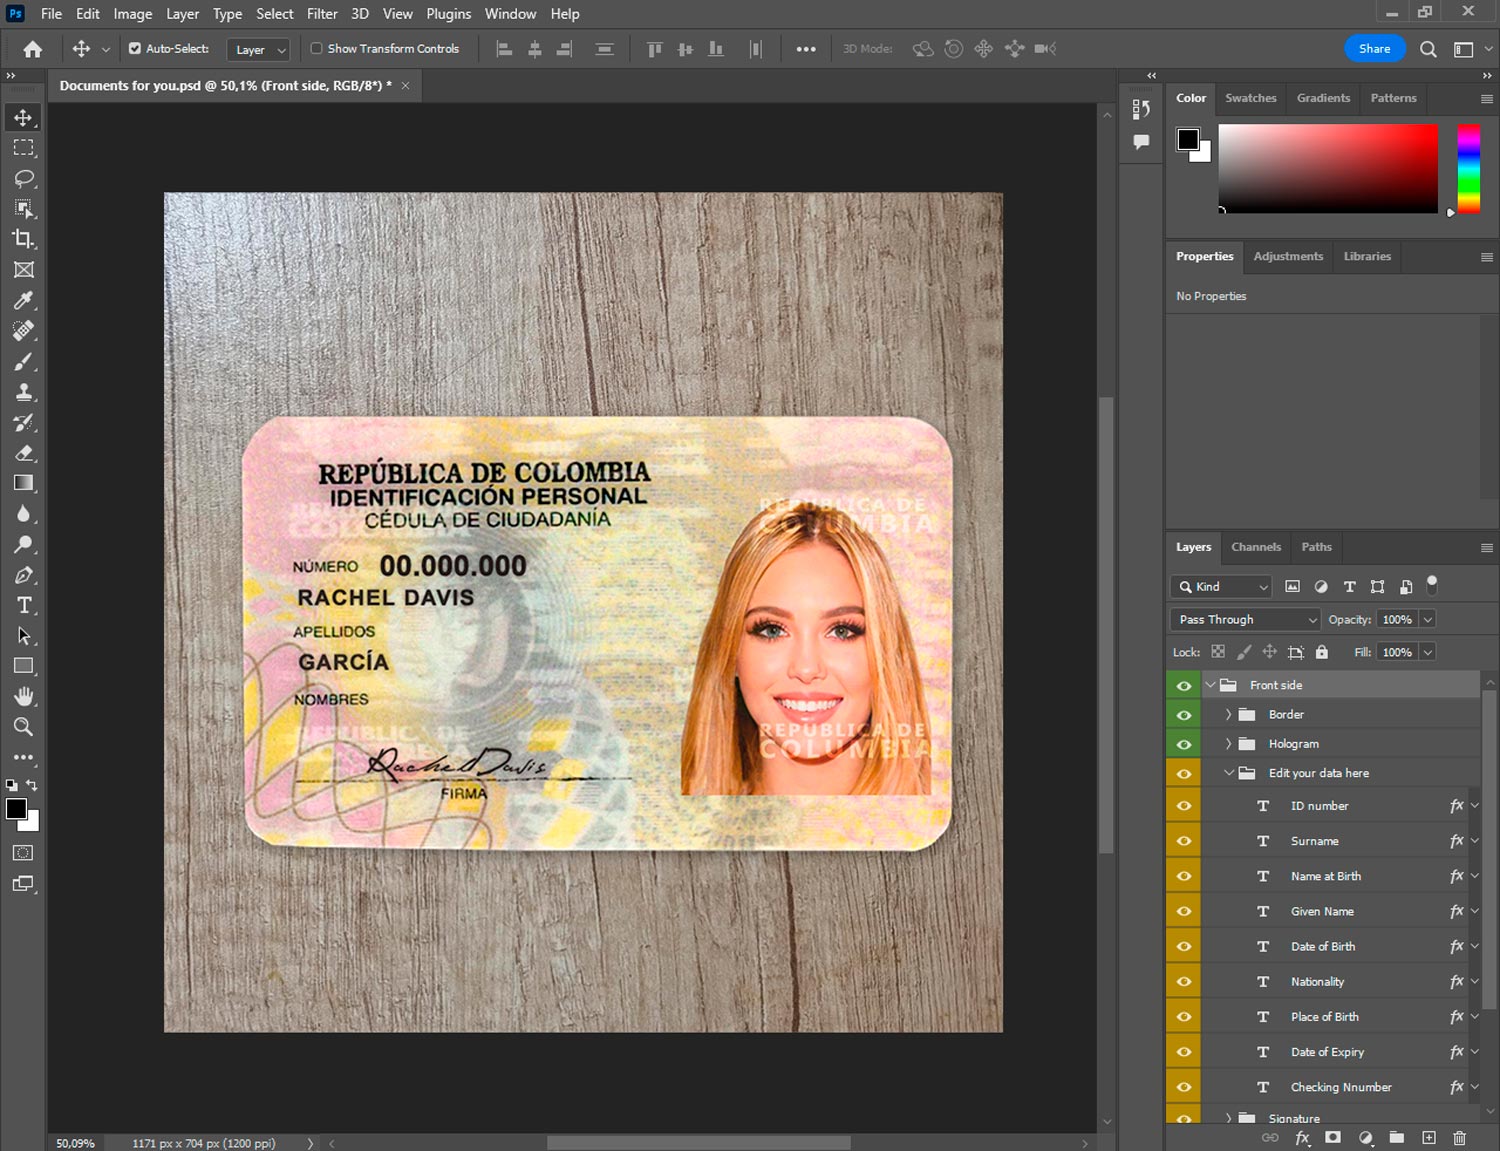Select the Crop tool

(x=24, y=239)
